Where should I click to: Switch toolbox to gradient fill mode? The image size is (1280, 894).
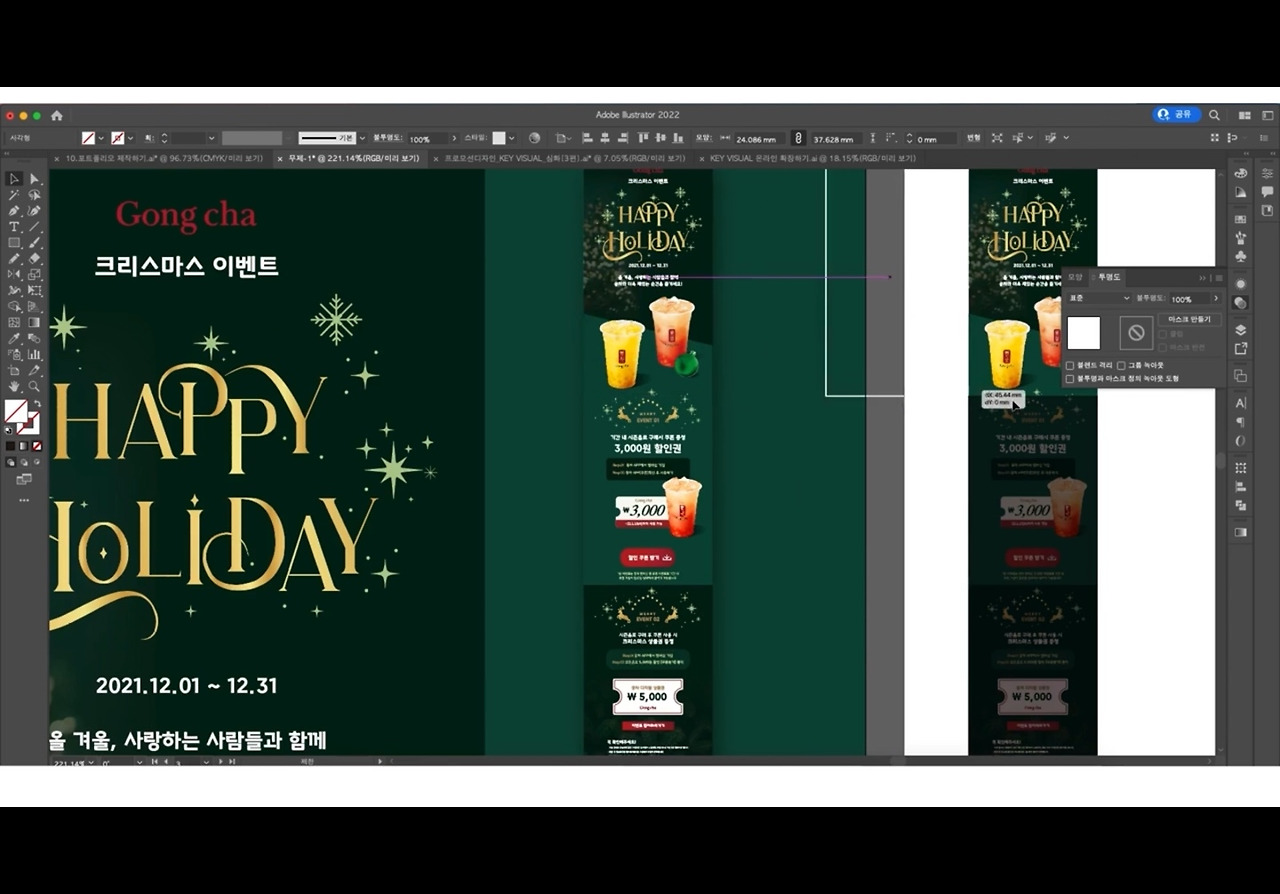24,446
